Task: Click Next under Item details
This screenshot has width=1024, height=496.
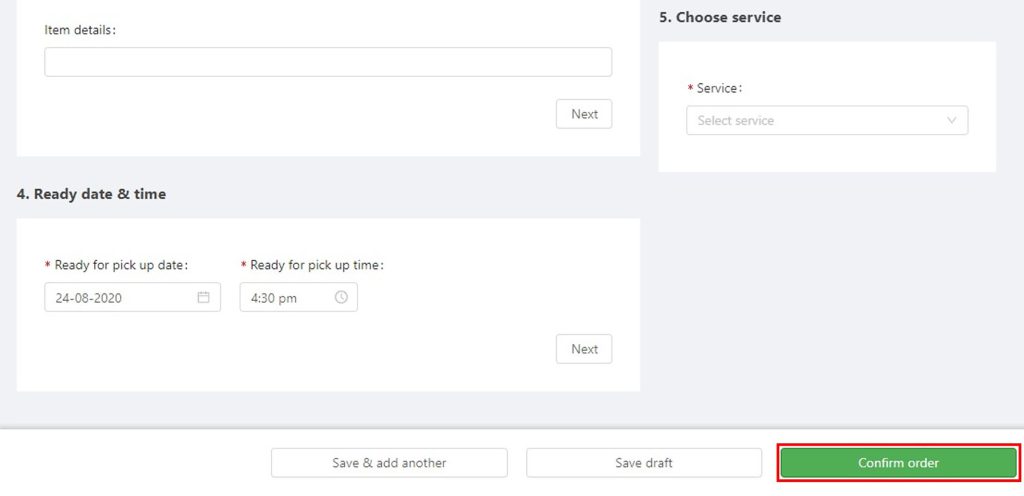Action: pos(584,114)
